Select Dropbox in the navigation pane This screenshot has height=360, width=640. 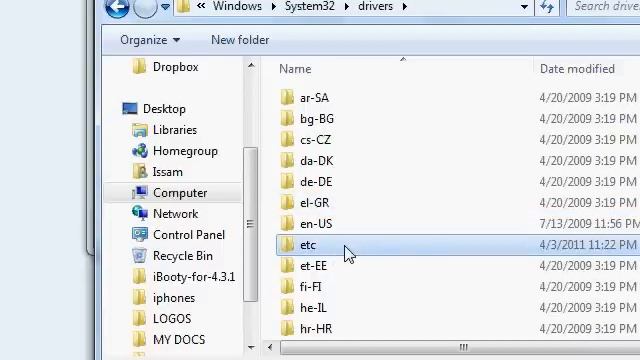click(x=176, y=67)
